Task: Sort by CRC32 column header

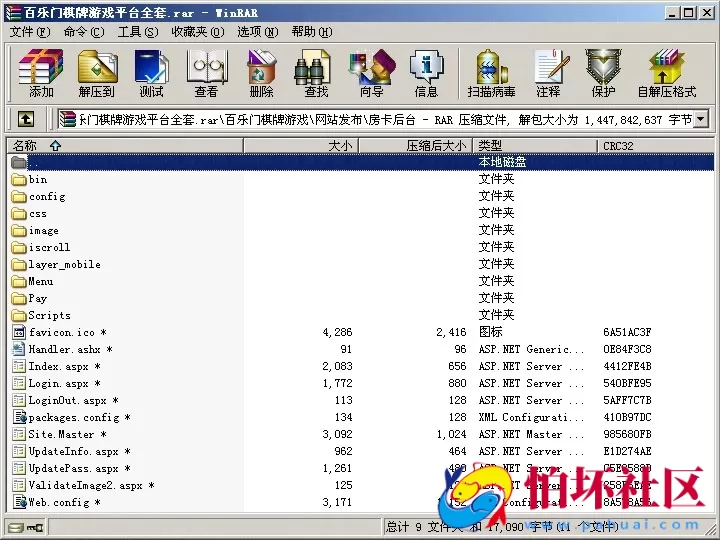Action: coord(656,146)
